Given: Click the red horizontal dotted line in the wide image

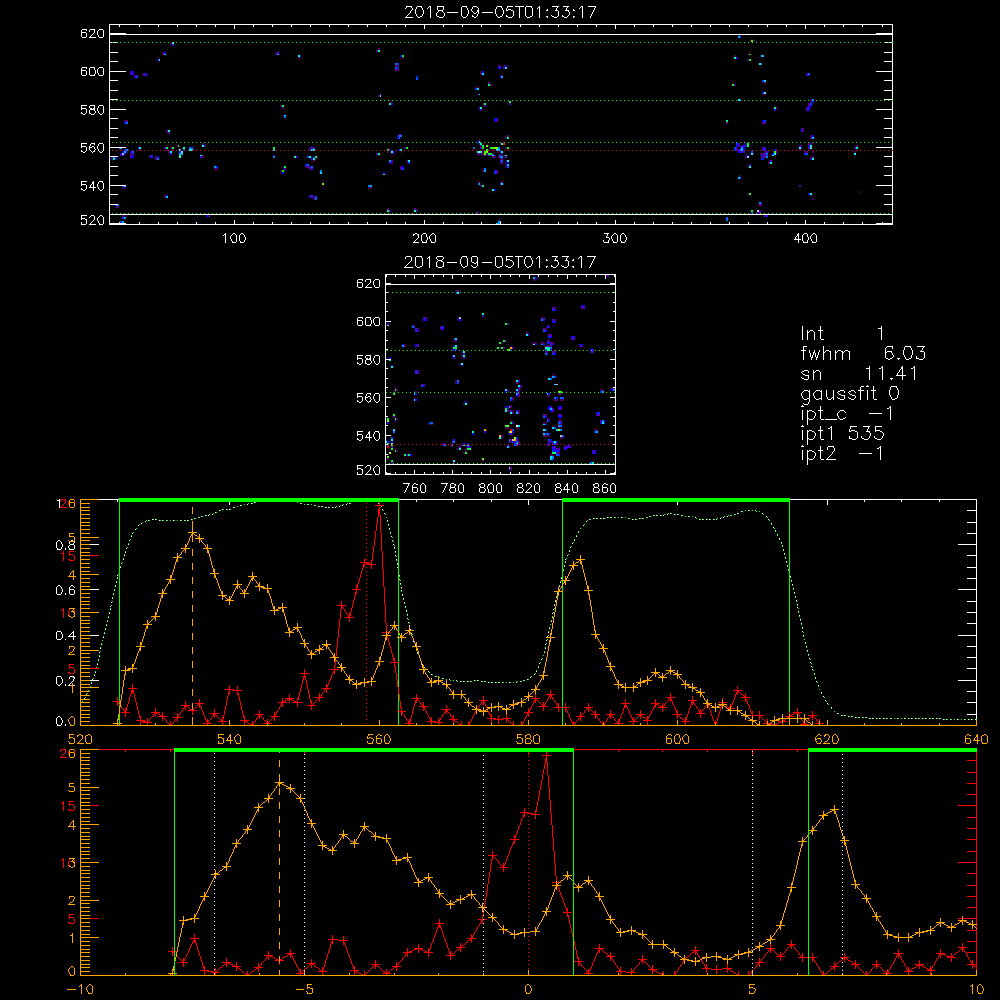Looking at the screenshot, I should coord(501,151).
